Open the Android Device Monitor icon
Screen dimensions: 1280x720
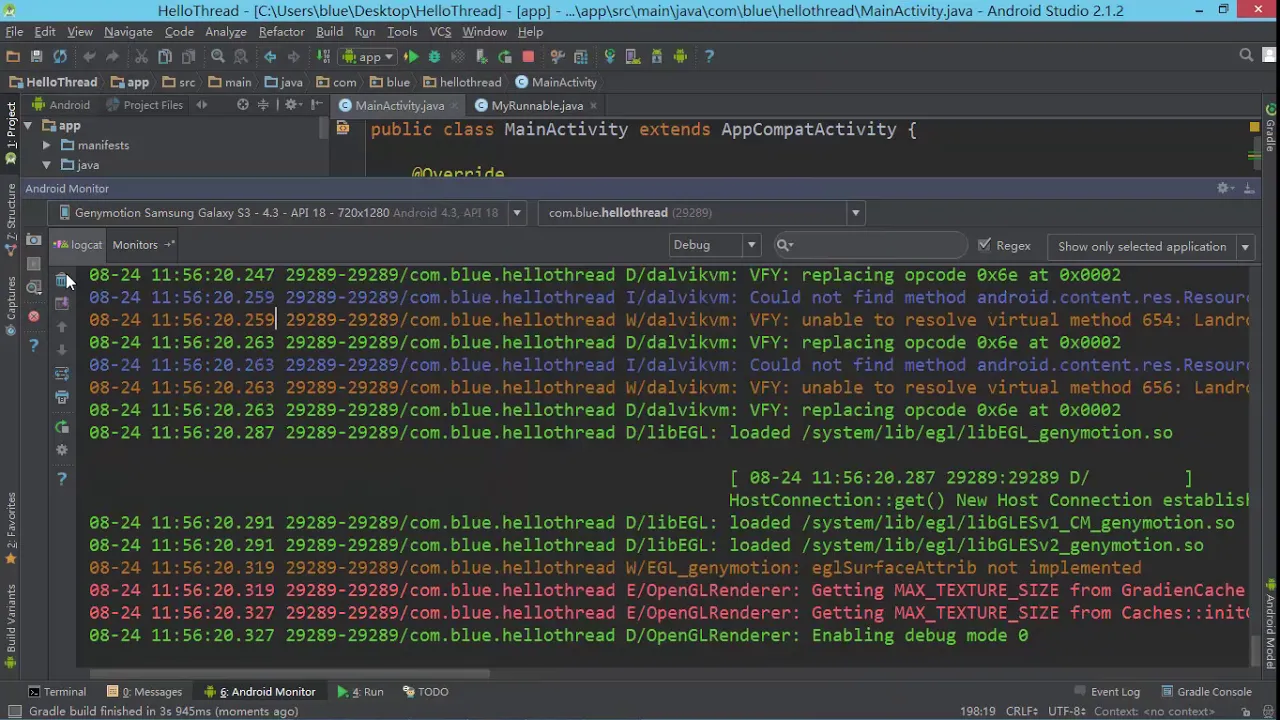pyautogui.click(x=680, y=57)
